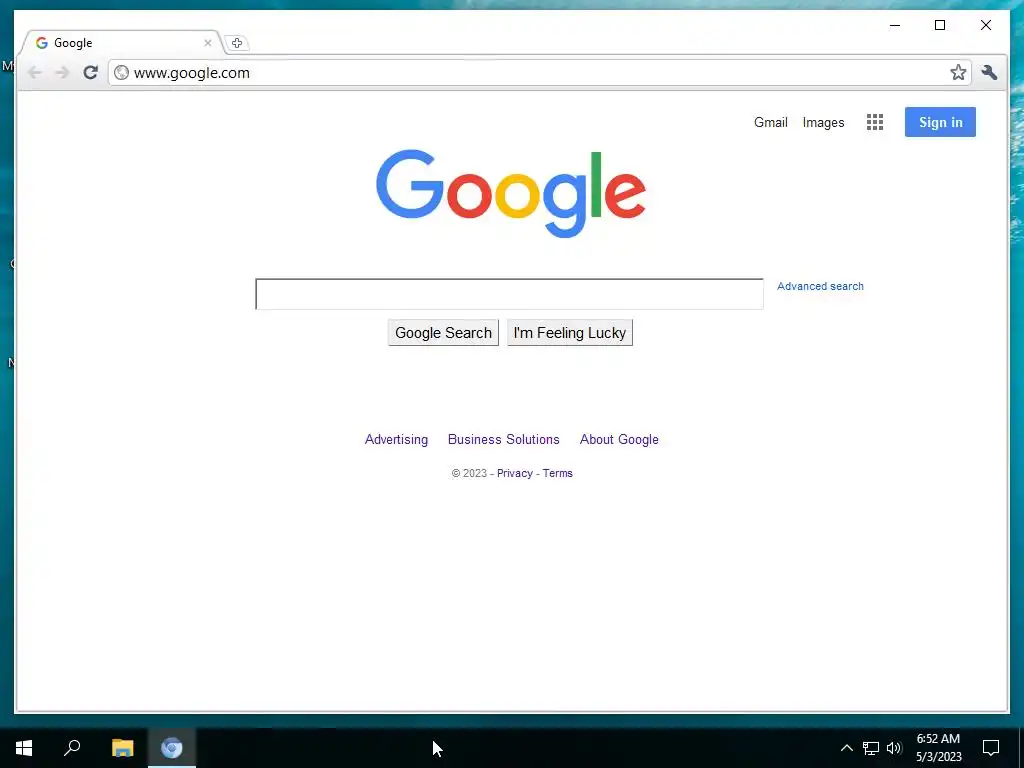Open the Windows Start menu
The height and width of the screenshot is (768, 1024).
pyautogui.click(x=24, y=748)
